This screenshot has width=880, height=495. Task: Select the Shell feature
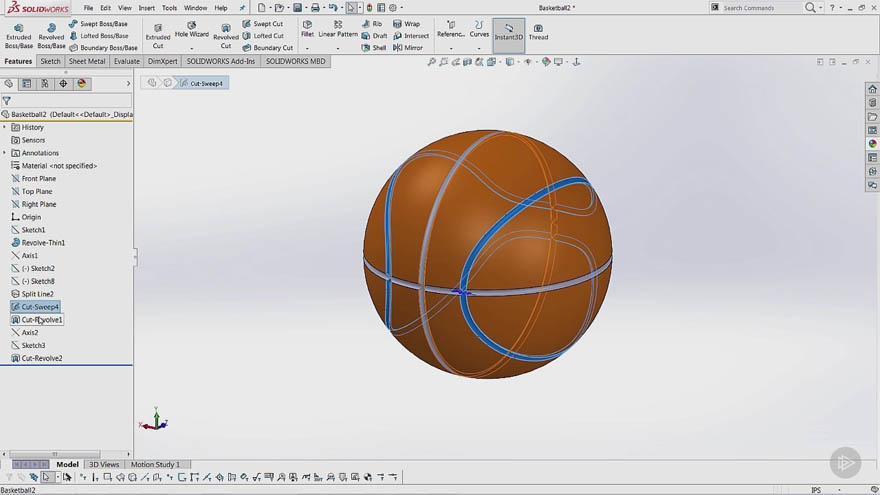pos(374,48)
